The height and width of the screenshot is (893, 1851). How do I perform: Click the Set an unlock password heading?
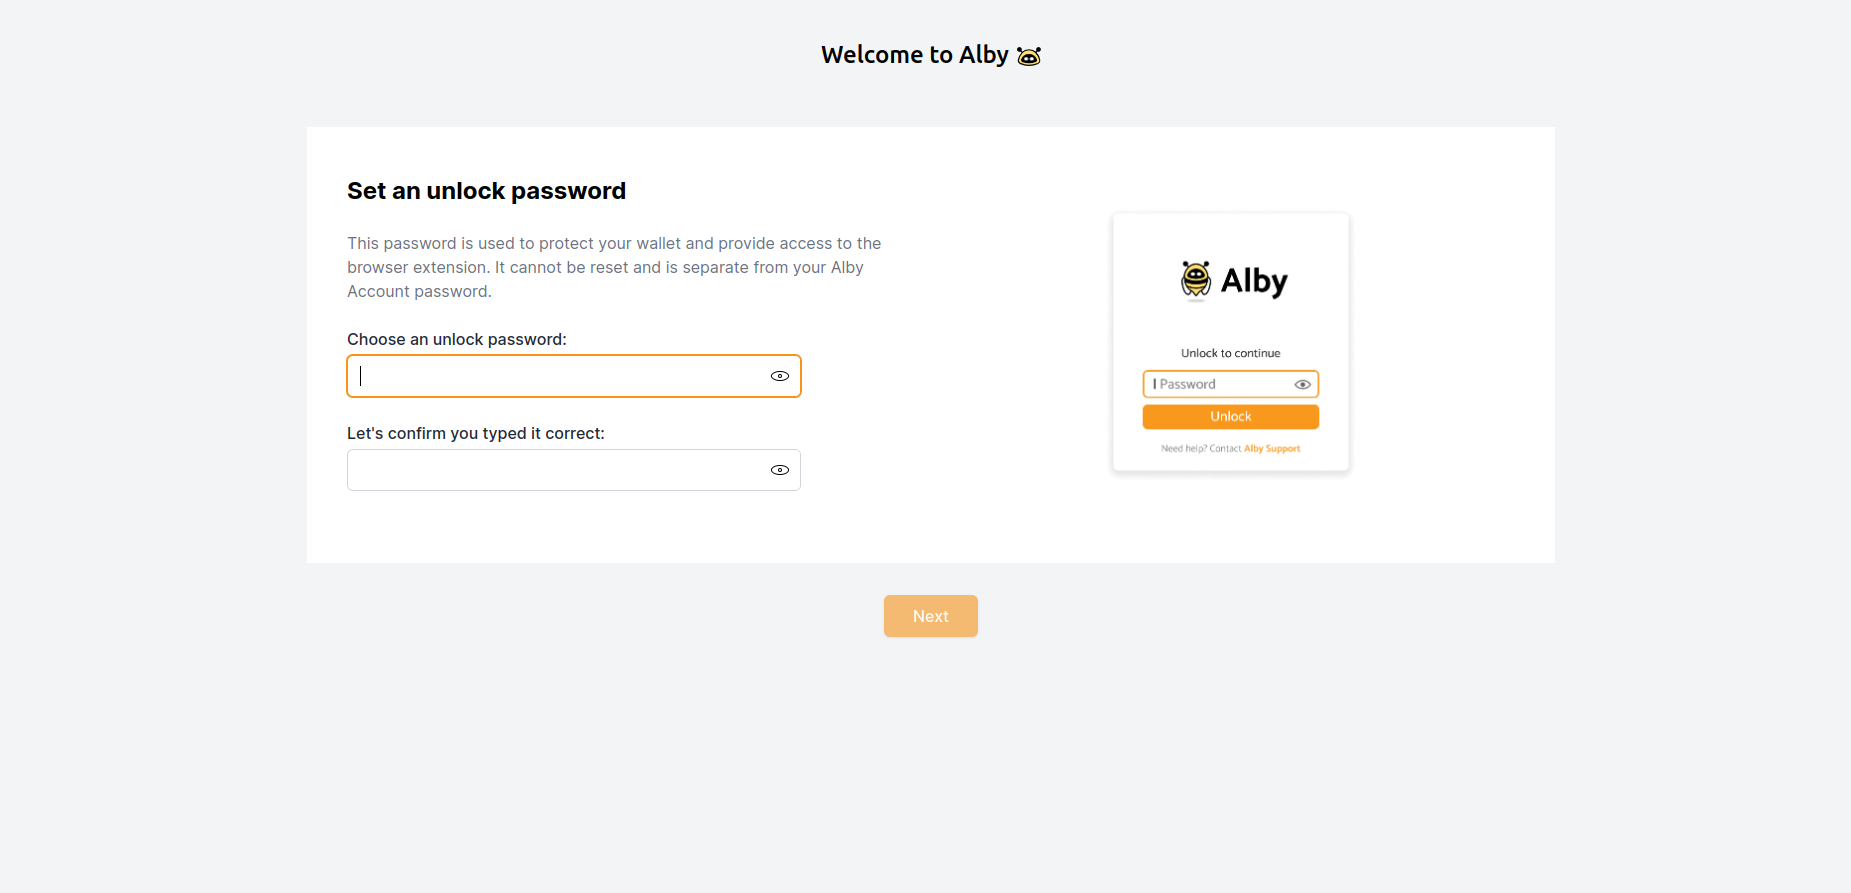486,190
